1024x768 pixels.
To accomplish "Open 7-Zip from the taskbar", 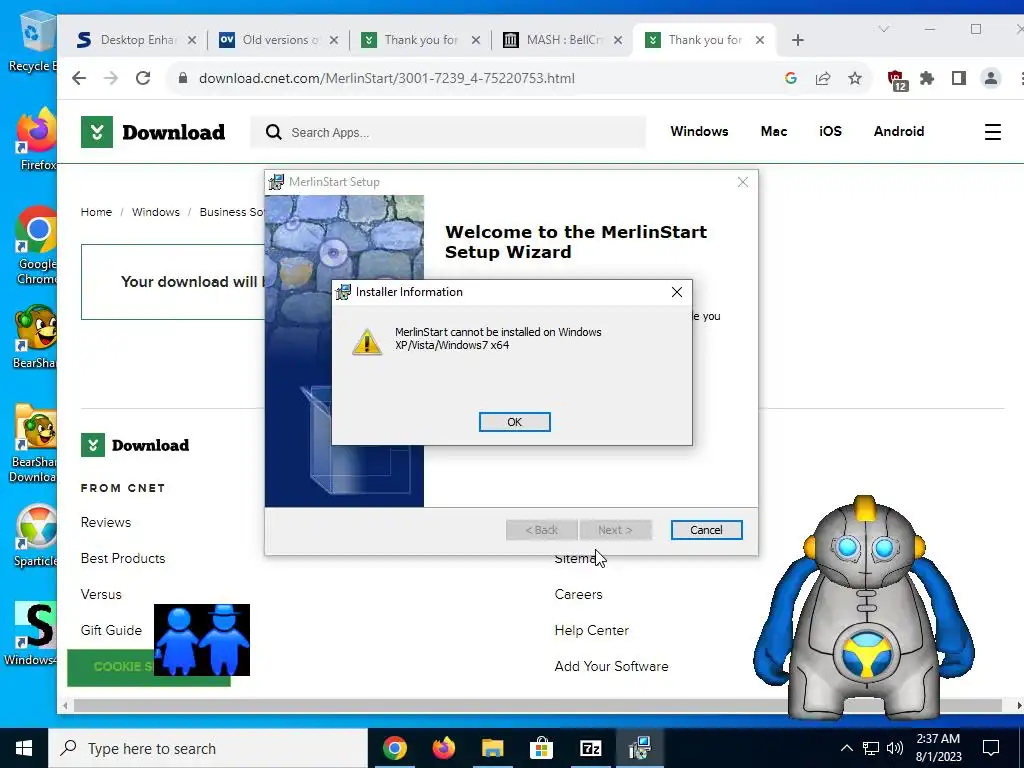I will point(590,748).
